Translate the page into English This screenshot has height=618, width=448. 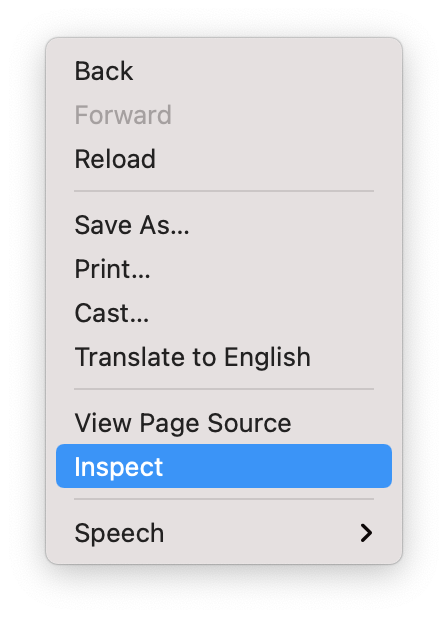pos(224,357)
